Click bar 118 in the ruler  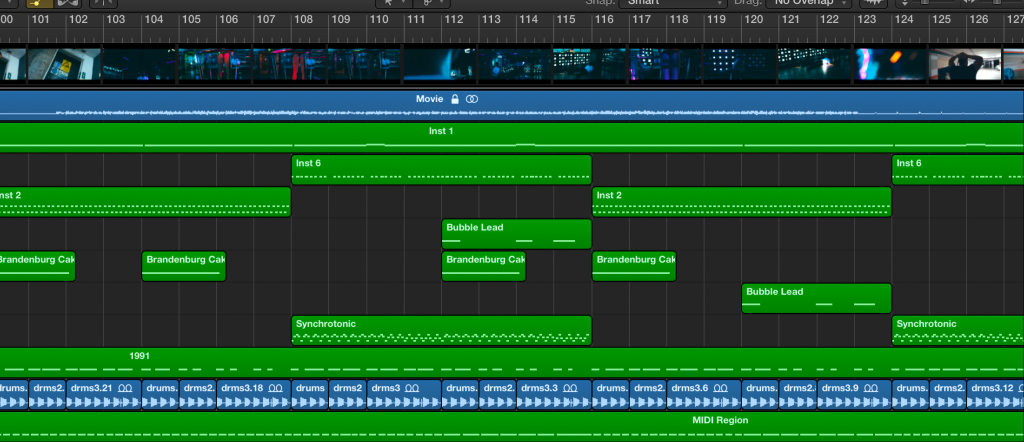coord(679,20)
